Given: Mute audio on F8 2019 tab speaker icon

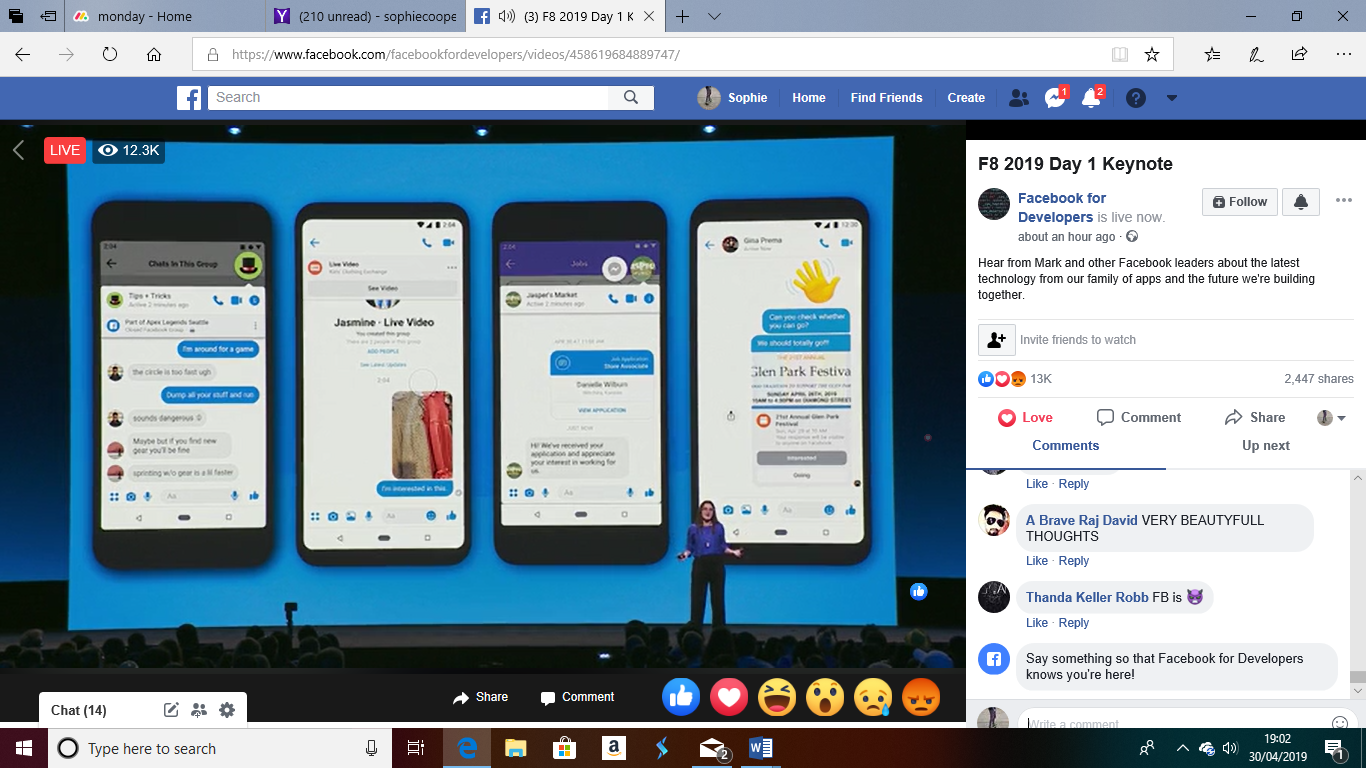Looking at the screenshot, I should pos(505,16).
